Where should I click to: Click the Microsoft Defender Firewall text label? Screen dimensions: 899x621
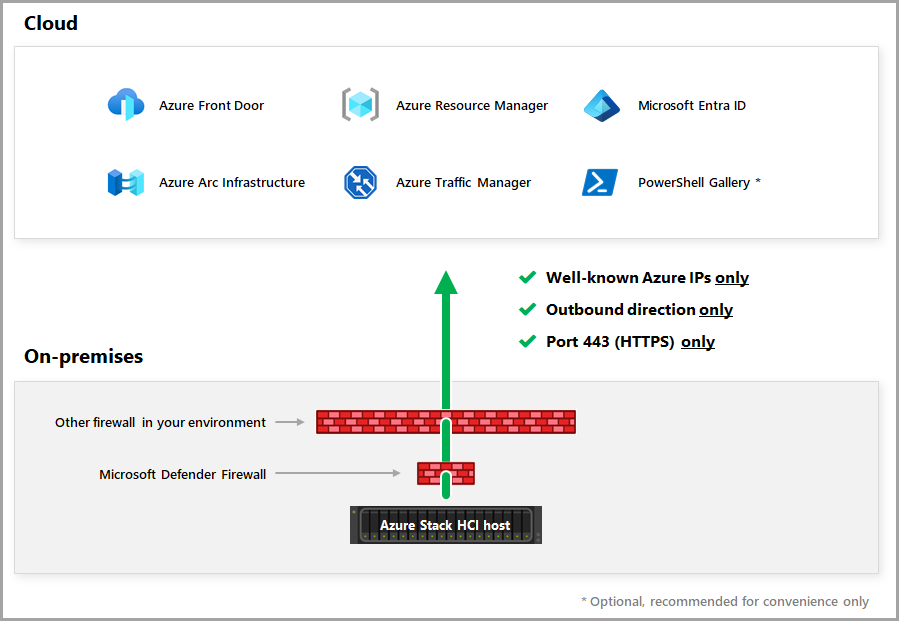tap(182, 474)
